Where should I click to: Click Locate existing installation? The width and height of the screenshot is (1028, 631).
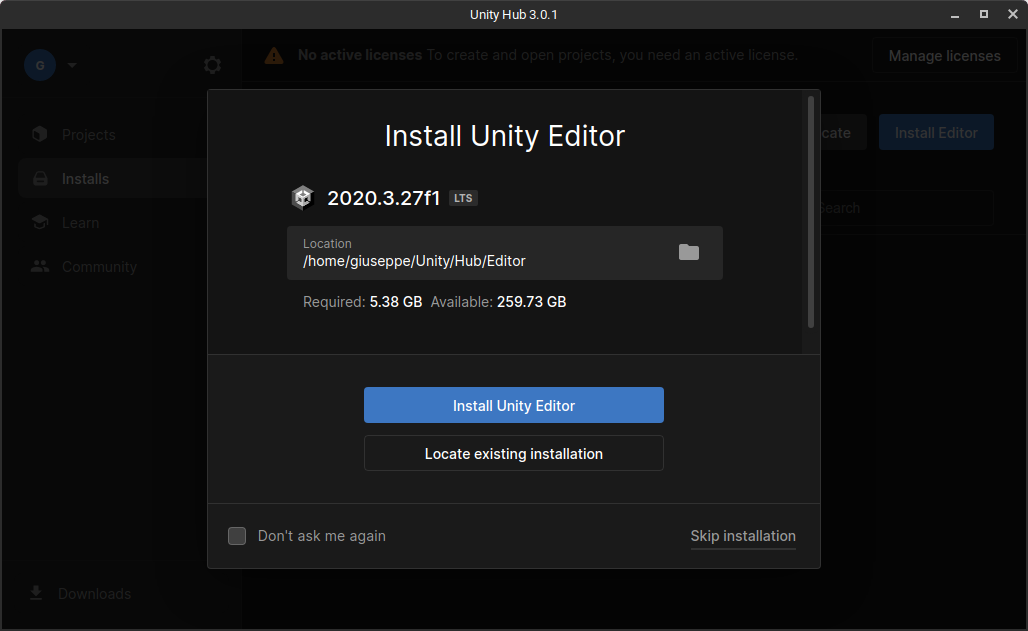click(513, 453)
